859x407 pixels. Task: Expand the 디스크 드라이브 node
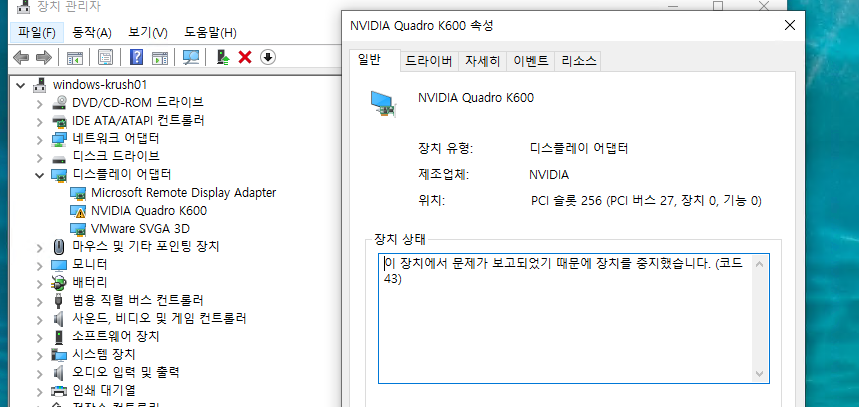pos(39,158)
